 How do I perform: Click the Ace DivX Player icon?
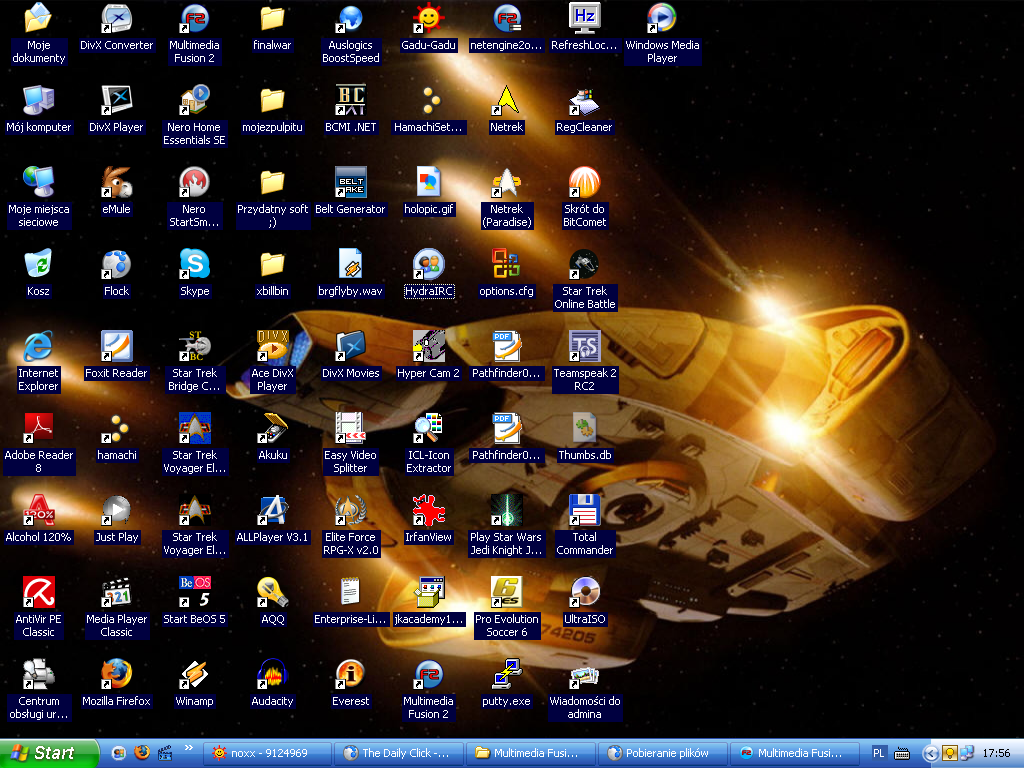point(272,346)
